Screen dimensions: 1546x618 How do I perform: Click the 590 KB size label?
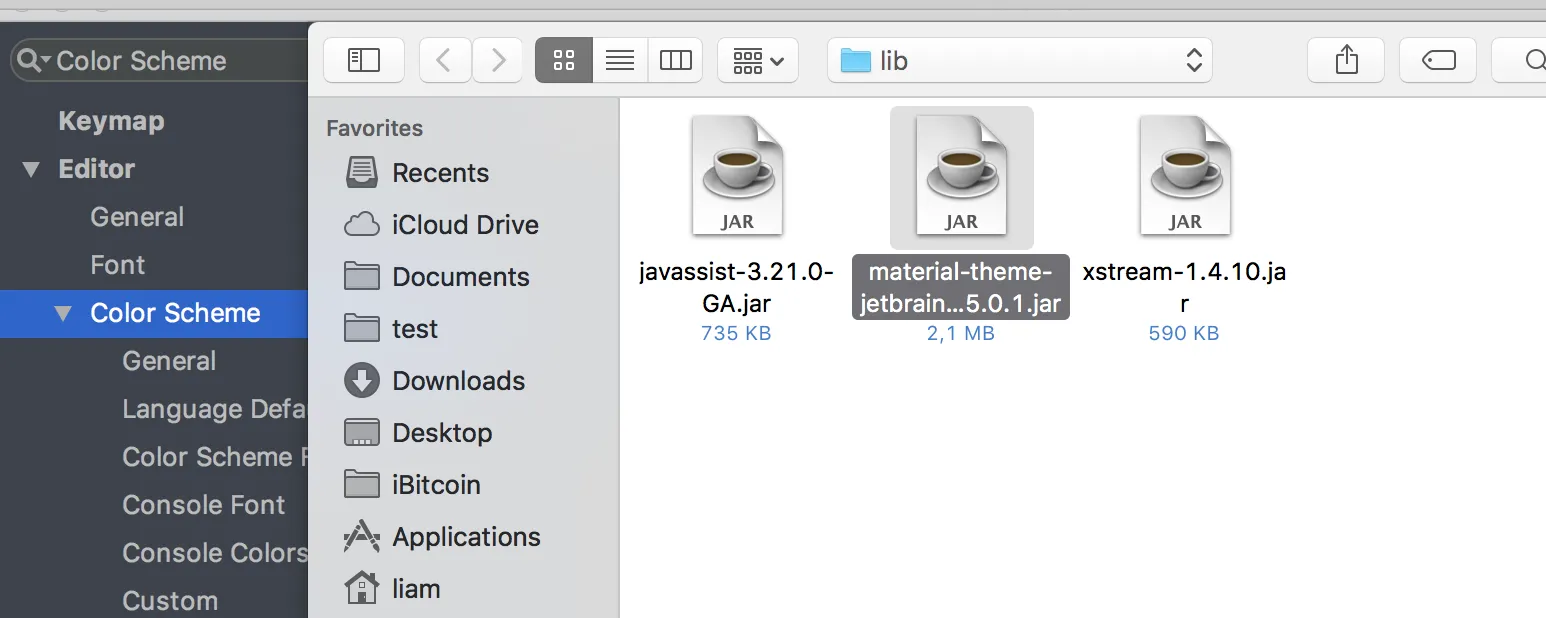coord(1184,333)
